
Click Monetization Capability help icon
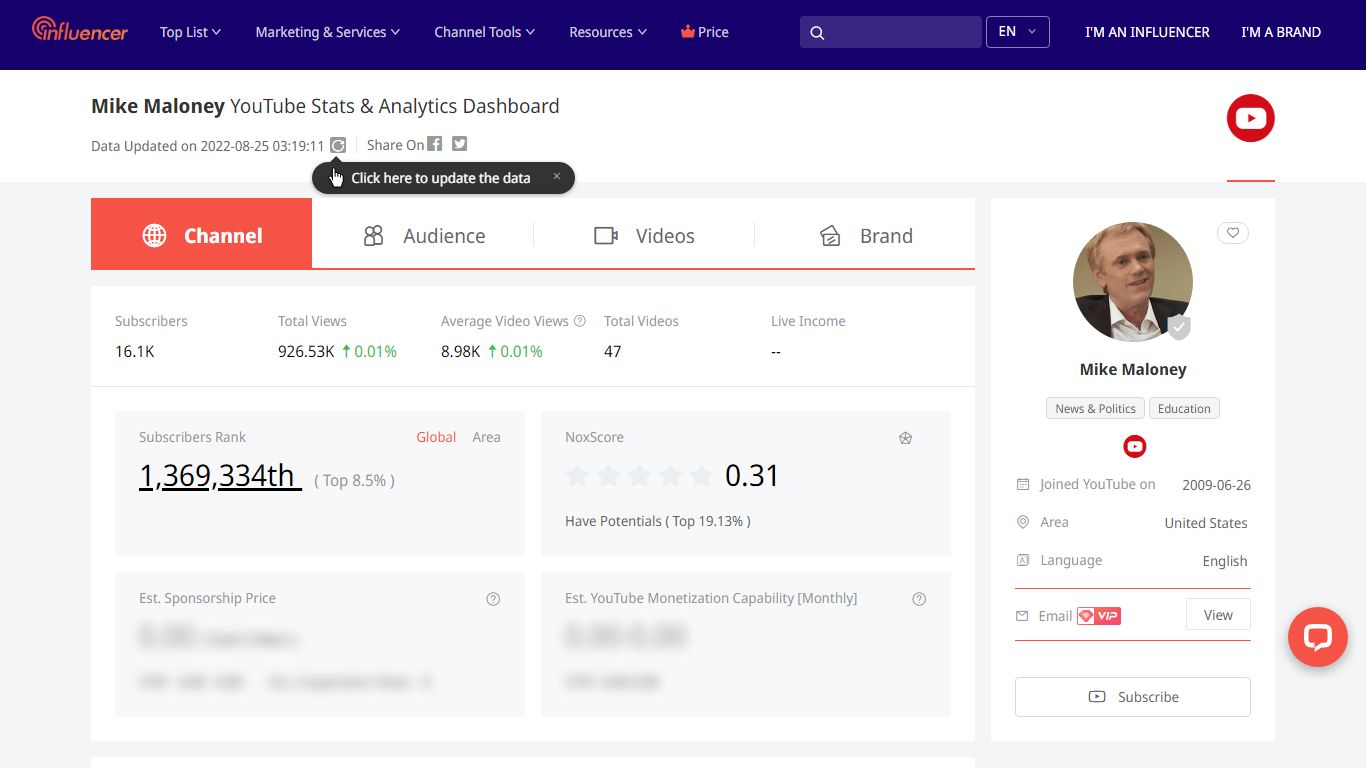tap(919, 599)
